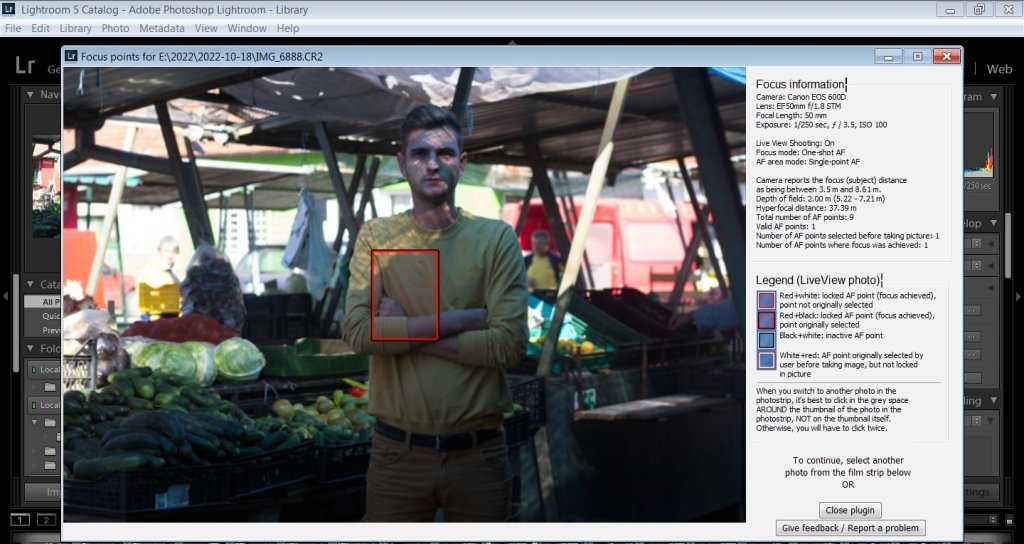Collapse the expanded folder's tree triangle

click(35, 423)
